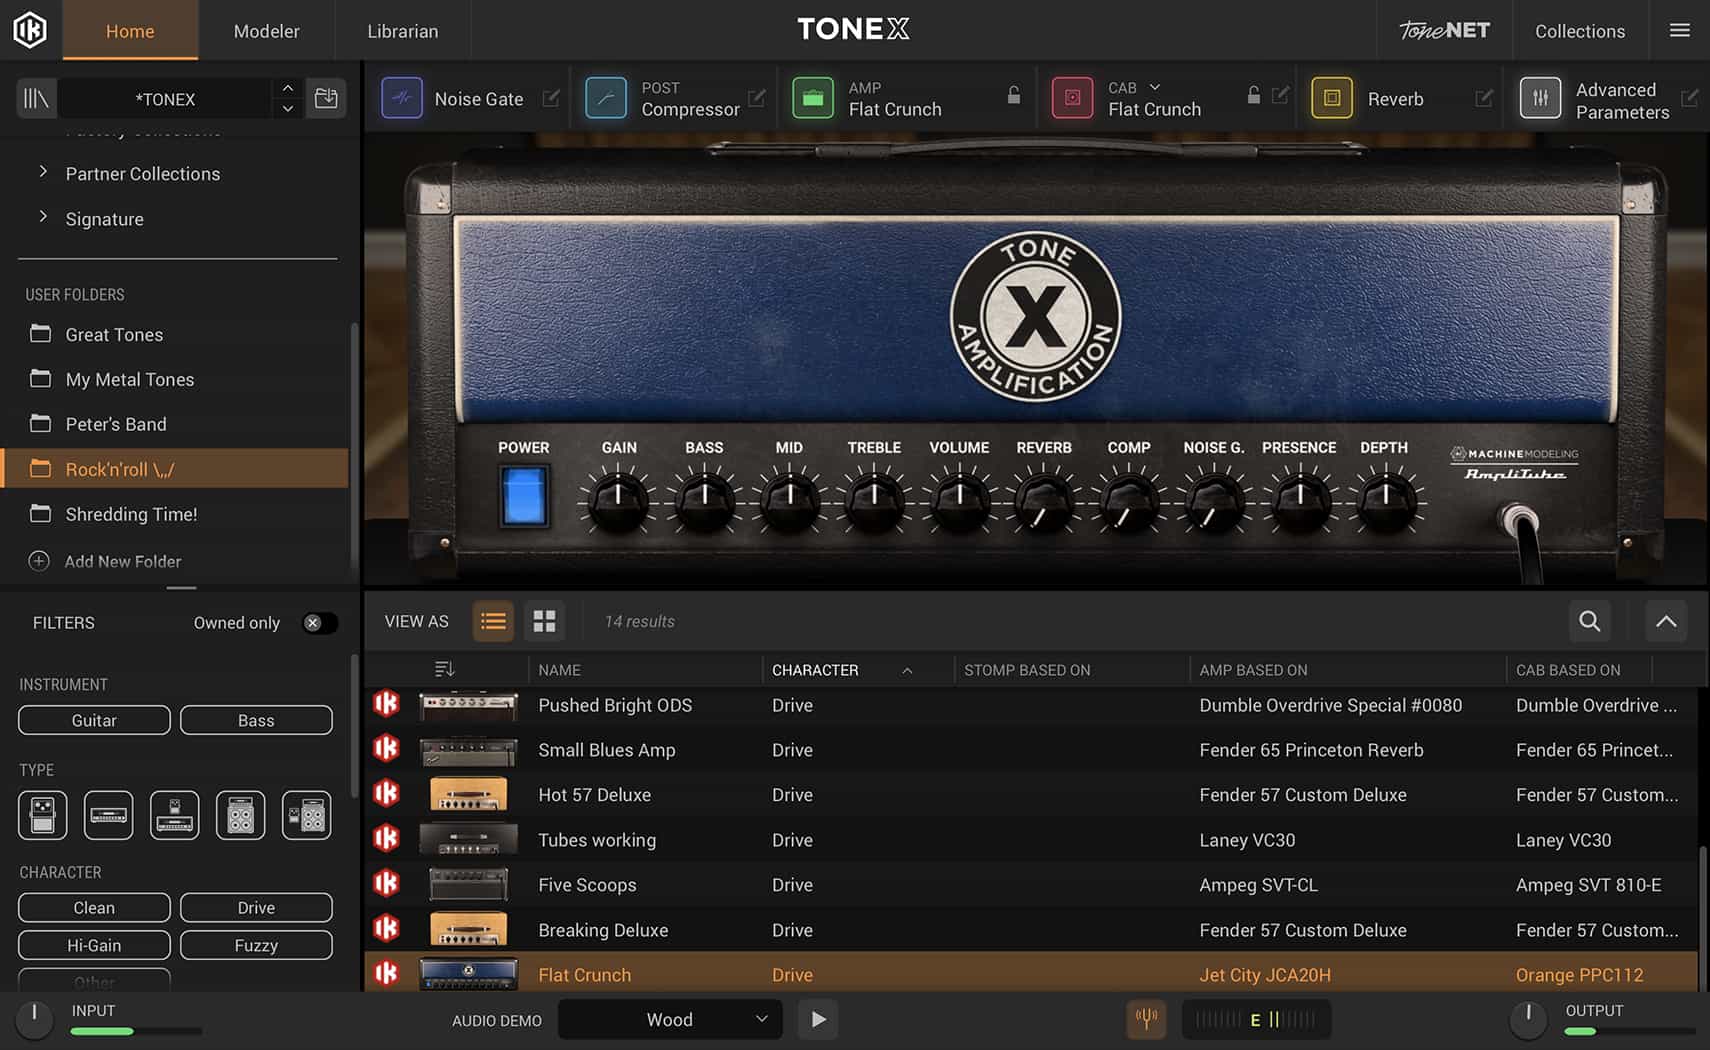Sort by the NAME column
Viewport: 1710px width, 1050px height.
click(645, 670)
